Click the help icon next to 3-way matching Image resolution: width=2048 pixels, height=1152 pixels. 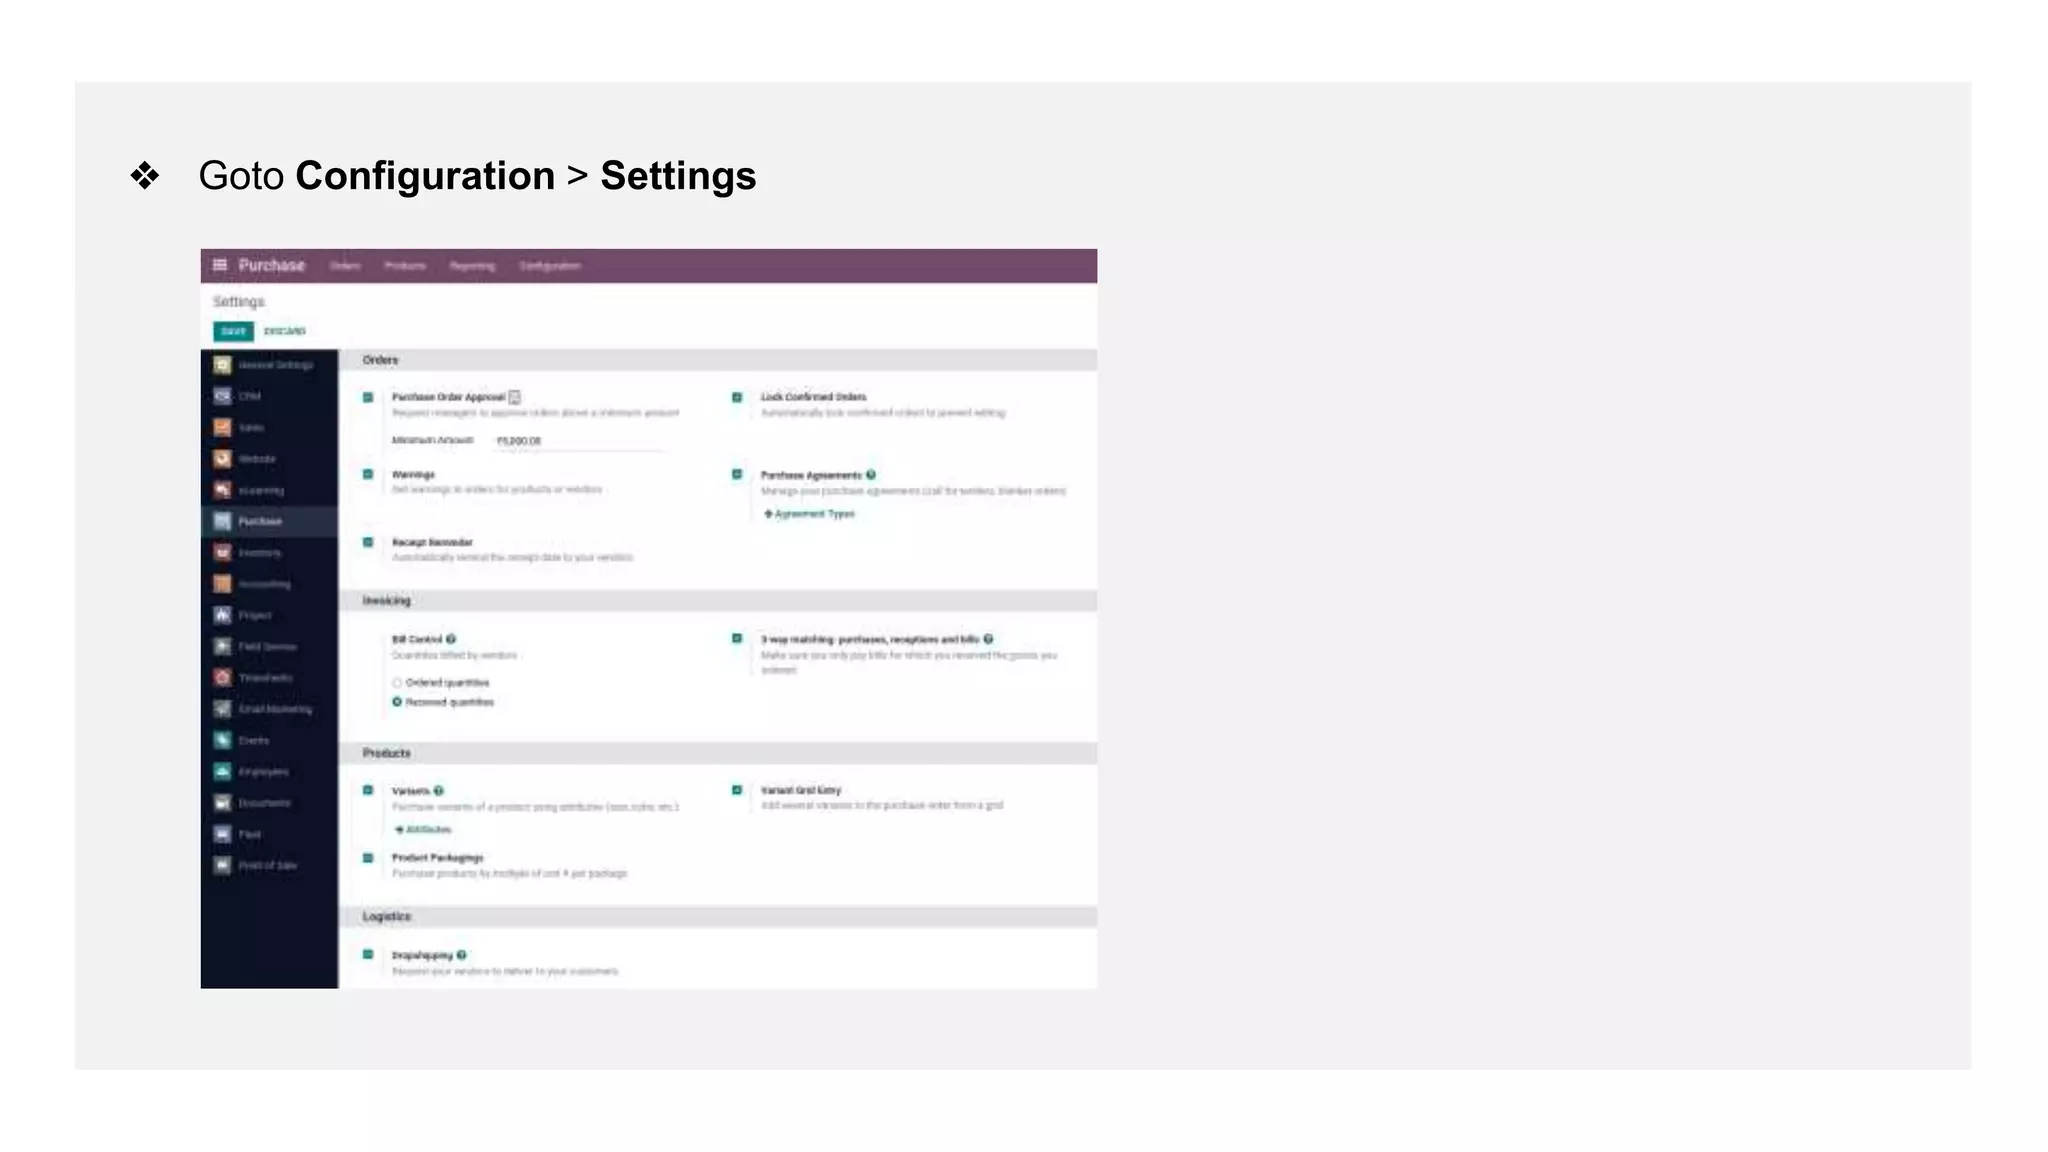tap(988, 639)
